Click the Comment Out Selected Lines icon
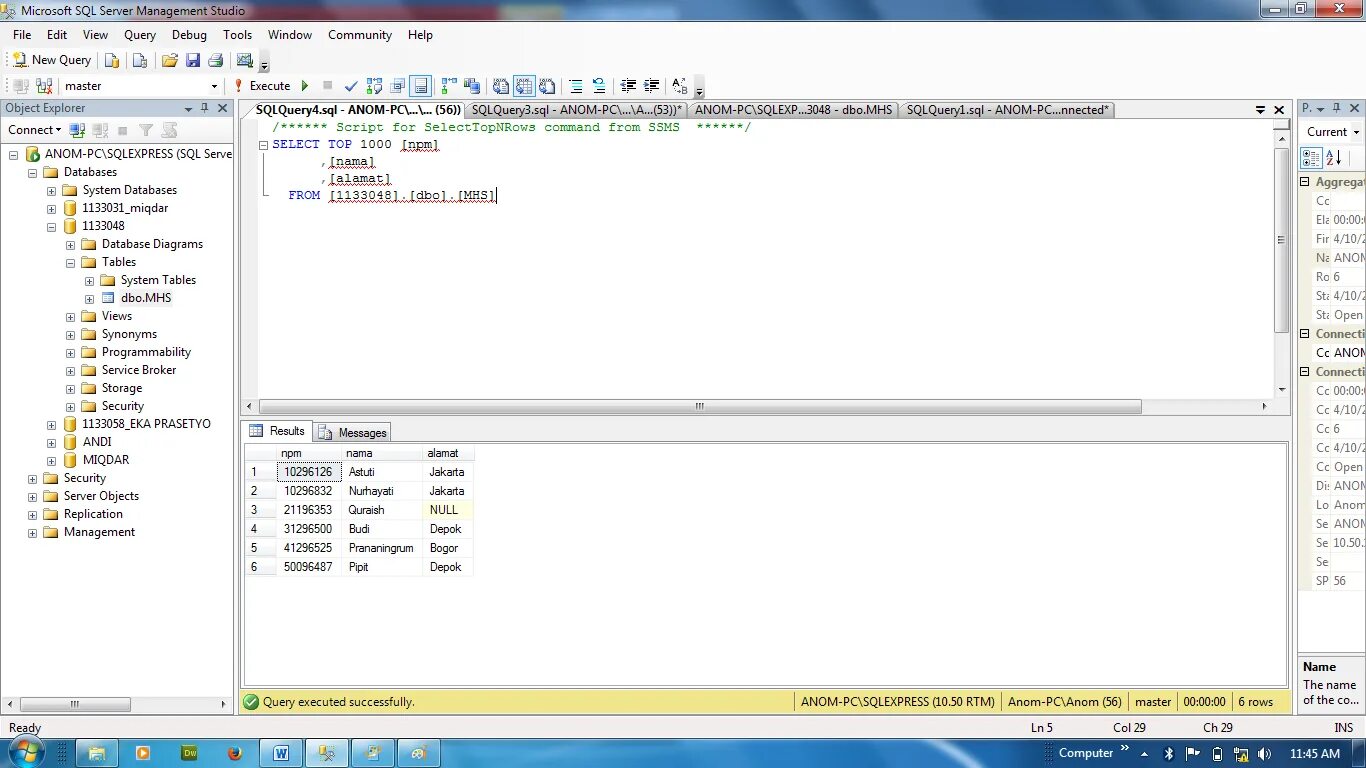Image resolution: width=1366 pixels, height=768 pixels. [576, 86]
